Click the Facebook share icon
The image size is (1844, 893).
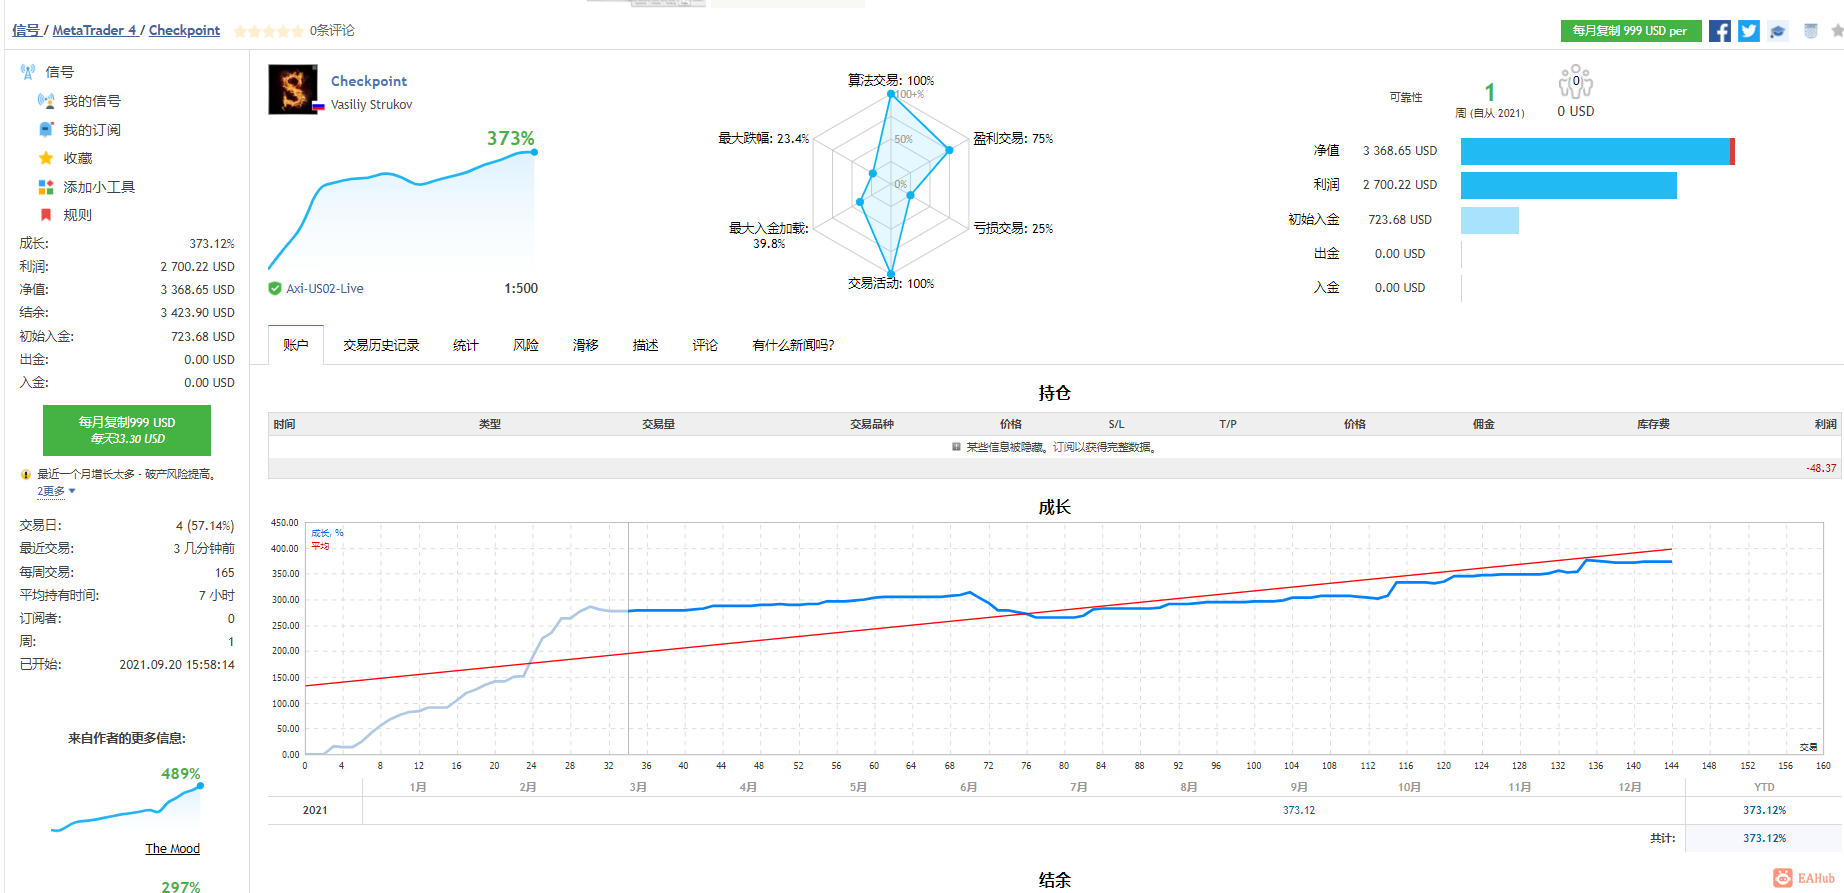click(x=1719, y=31)
